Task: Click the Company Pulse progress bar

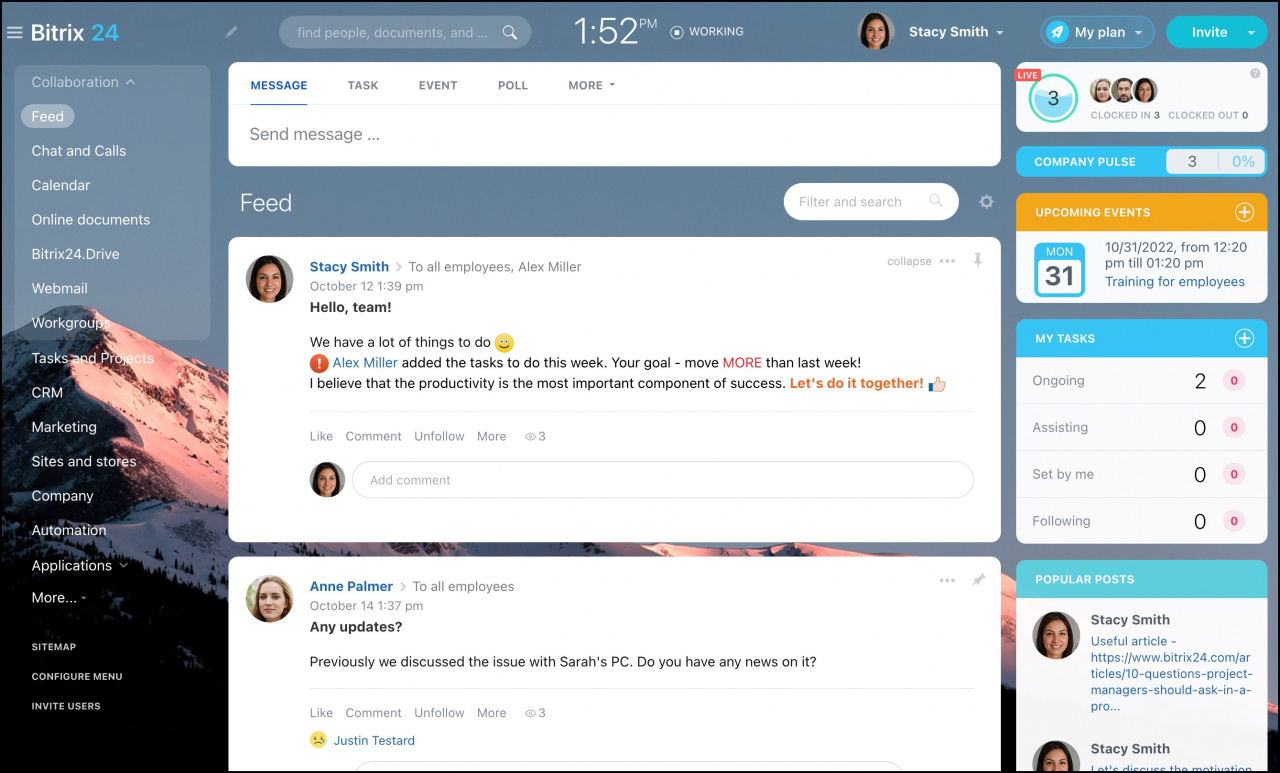Action: pos(1216,161)
